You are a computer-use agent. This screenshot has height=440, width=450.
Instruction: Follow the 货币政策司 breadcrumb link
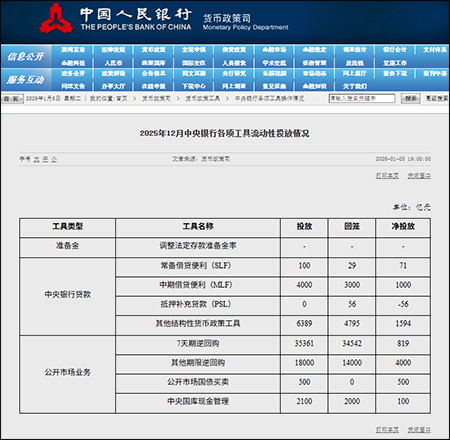click(156, 99)
